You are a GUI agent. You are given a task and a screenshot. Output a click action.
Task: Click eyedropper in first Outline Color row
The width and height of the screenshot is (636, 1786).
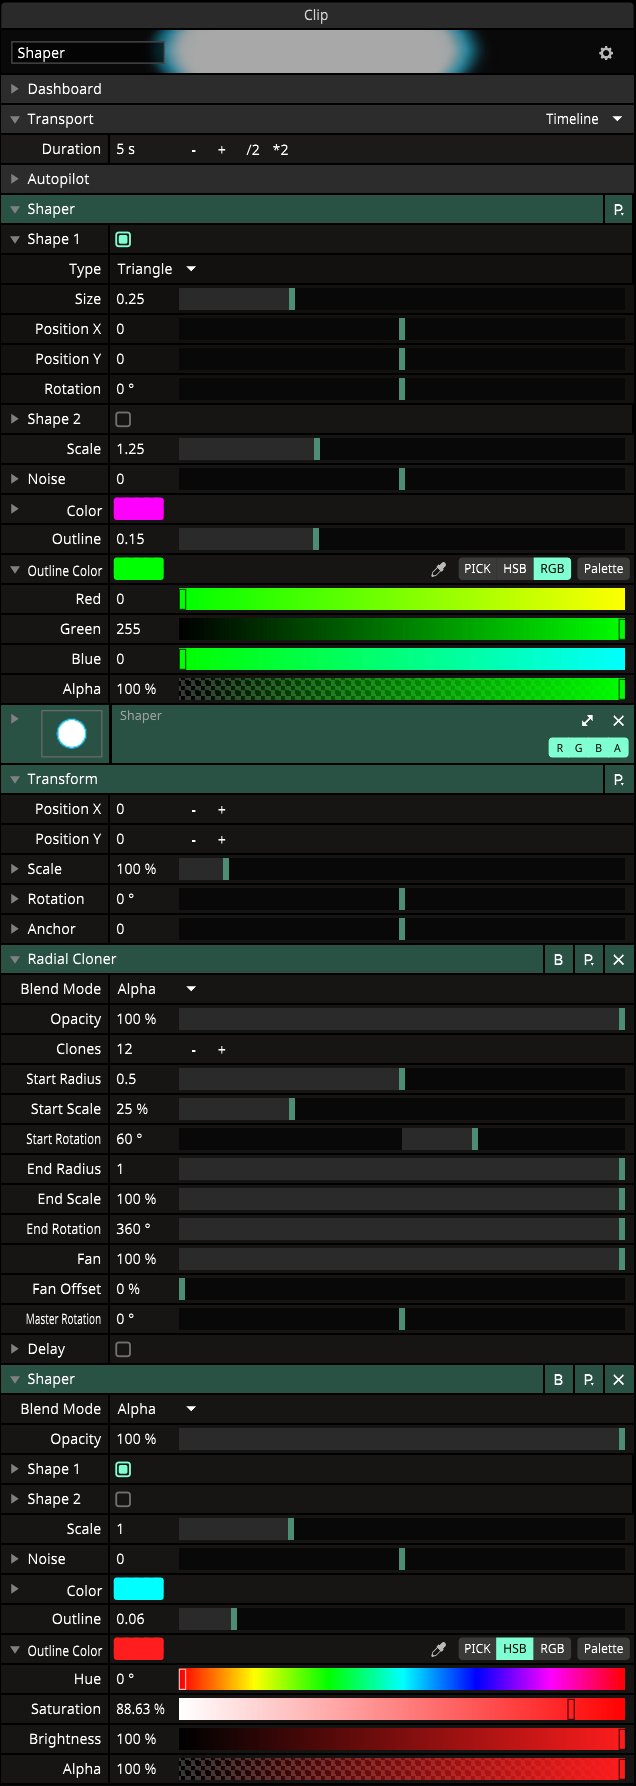click(x=438, y=569)
